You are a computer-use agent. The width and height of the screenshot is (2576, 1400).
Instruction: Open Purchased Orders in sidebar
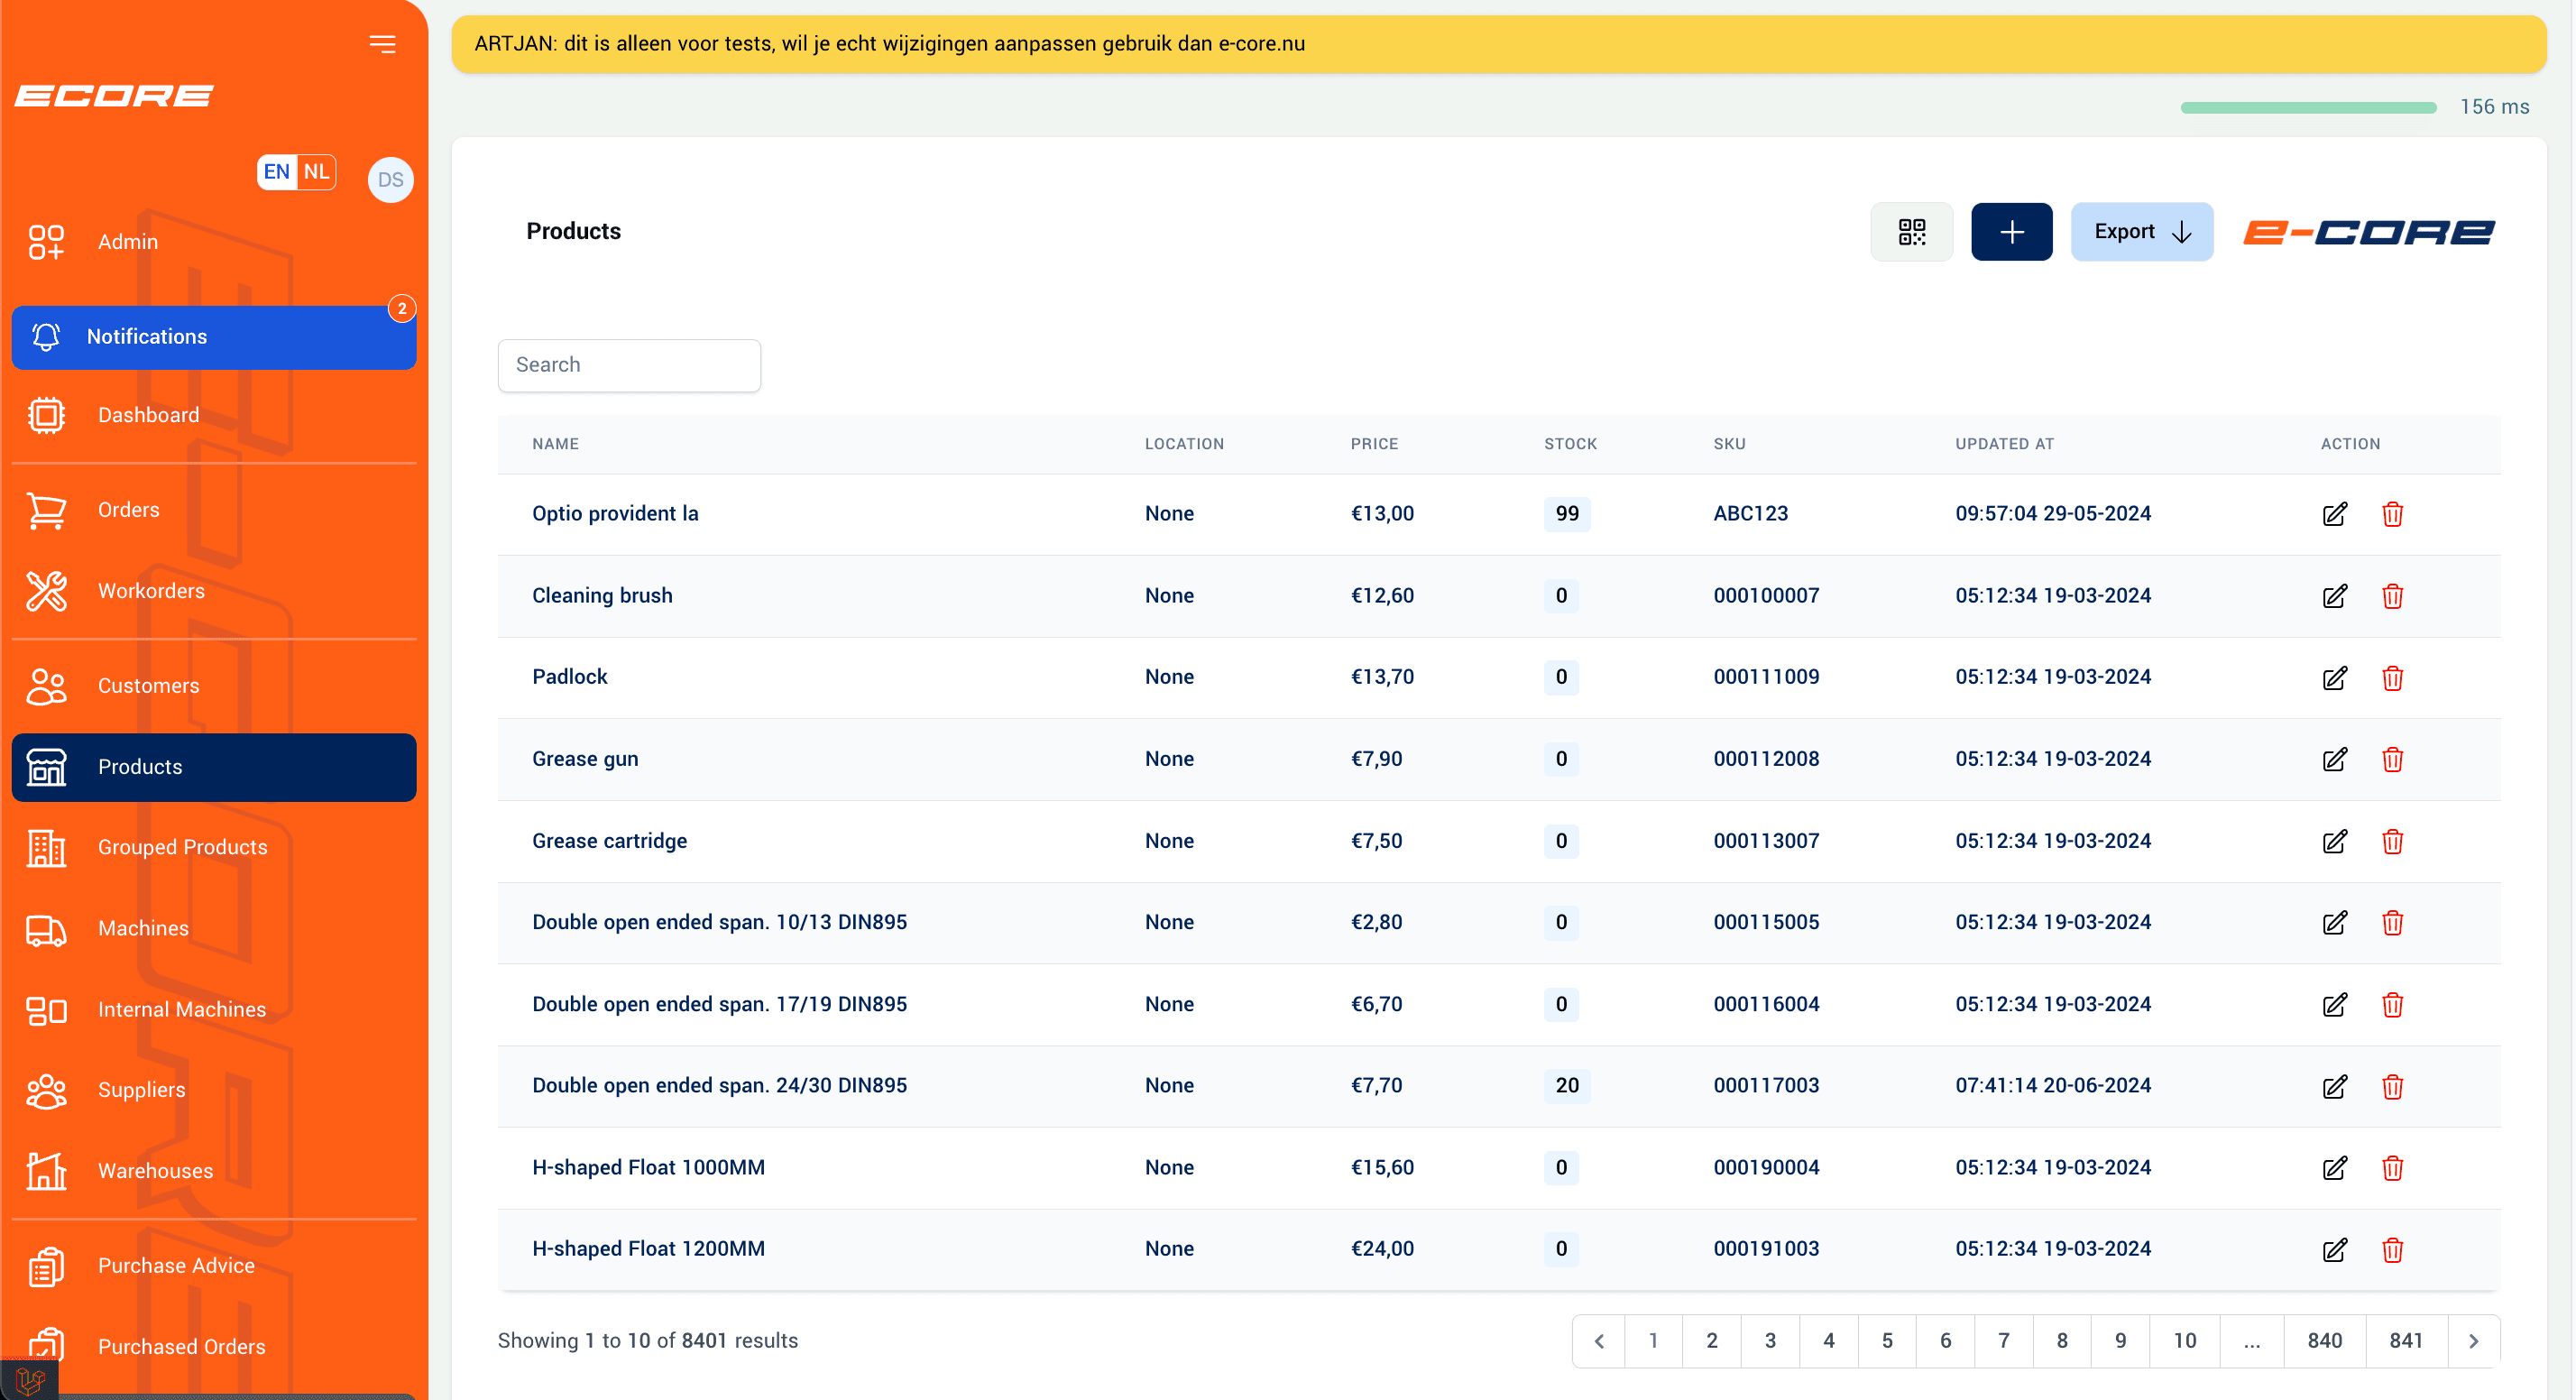coord(214,1347)
